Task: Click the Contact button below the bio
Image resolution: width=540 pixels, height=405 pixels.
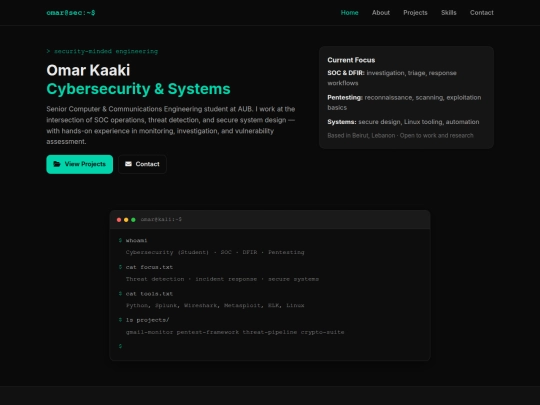Action: coord(142,164)
